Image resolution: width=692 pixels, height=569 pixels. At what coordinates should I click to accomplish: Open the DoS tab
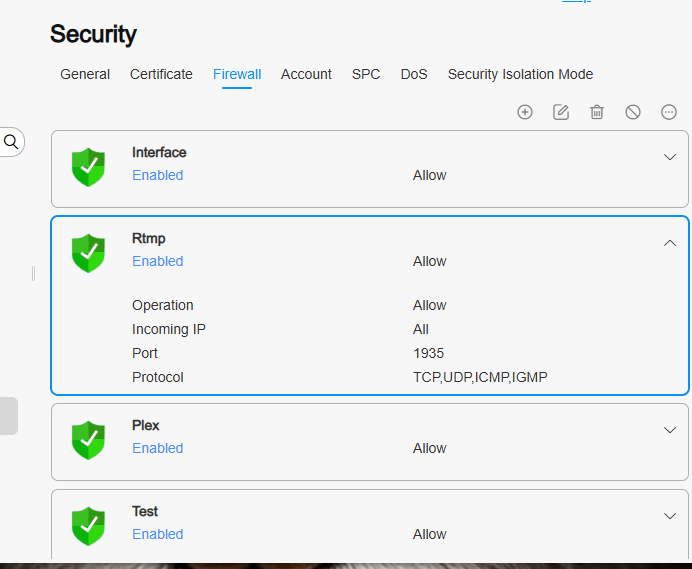pyautogui.click(x=414, y=74)
